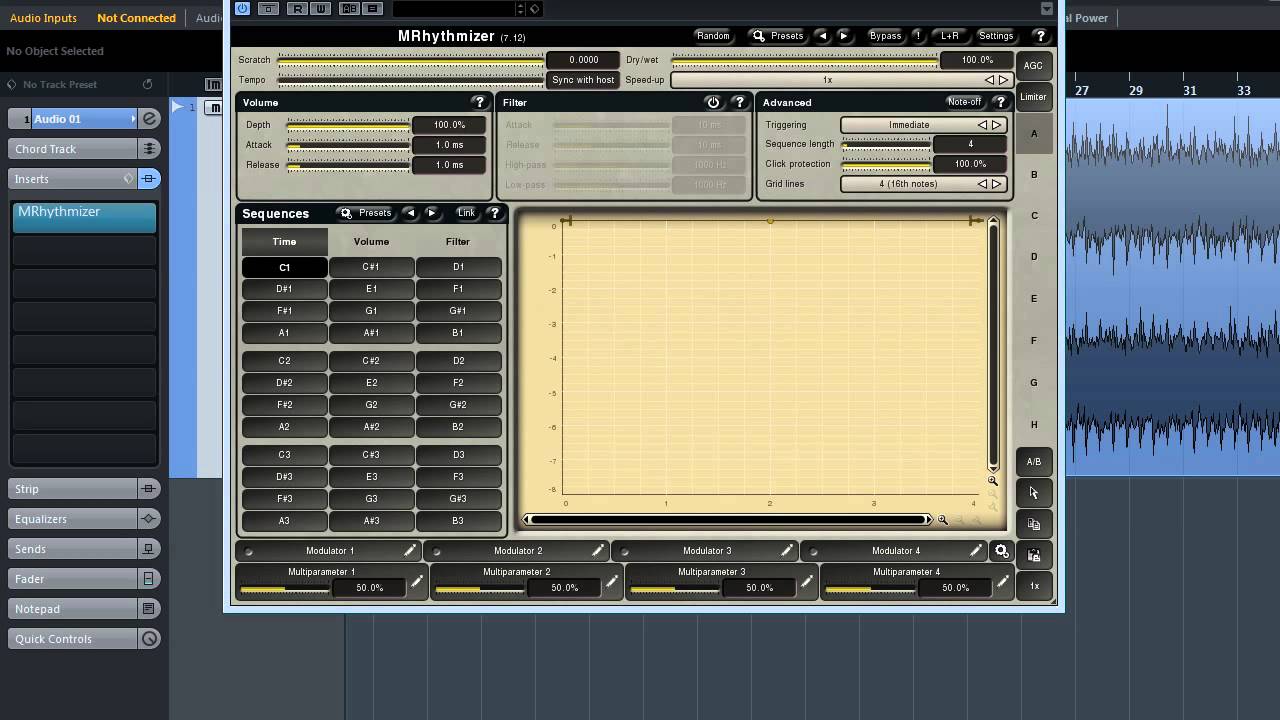Edit Multiparameter 4 with its pencil icon

pyautogui.click(x=1003, y=582)
